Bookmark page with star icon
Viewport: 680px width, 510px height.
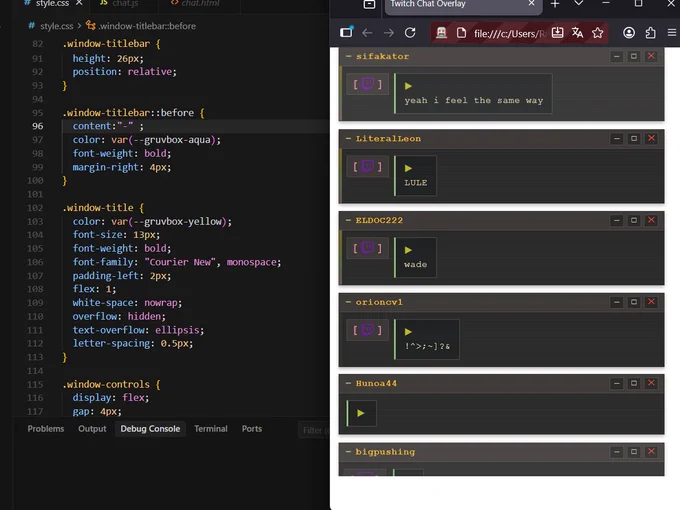(598, 33)
